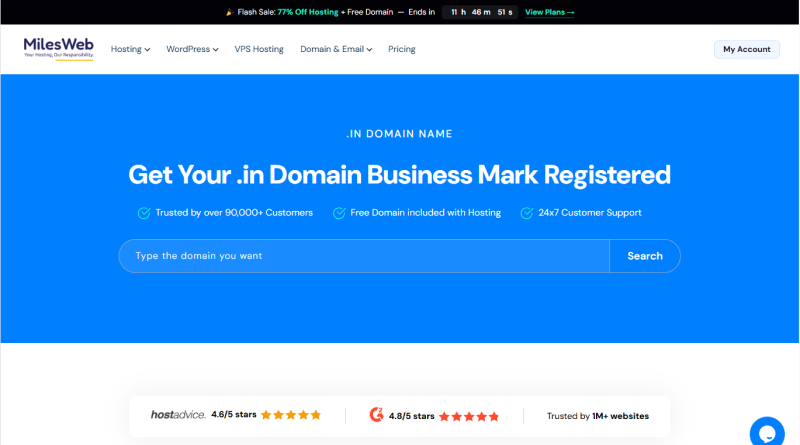Click checkmark icon beside Trusted by 90,000+ Customers
Image resolution: width=800 pixels, height=445 pixels.
pyautogui.click(x=144, y=213)
